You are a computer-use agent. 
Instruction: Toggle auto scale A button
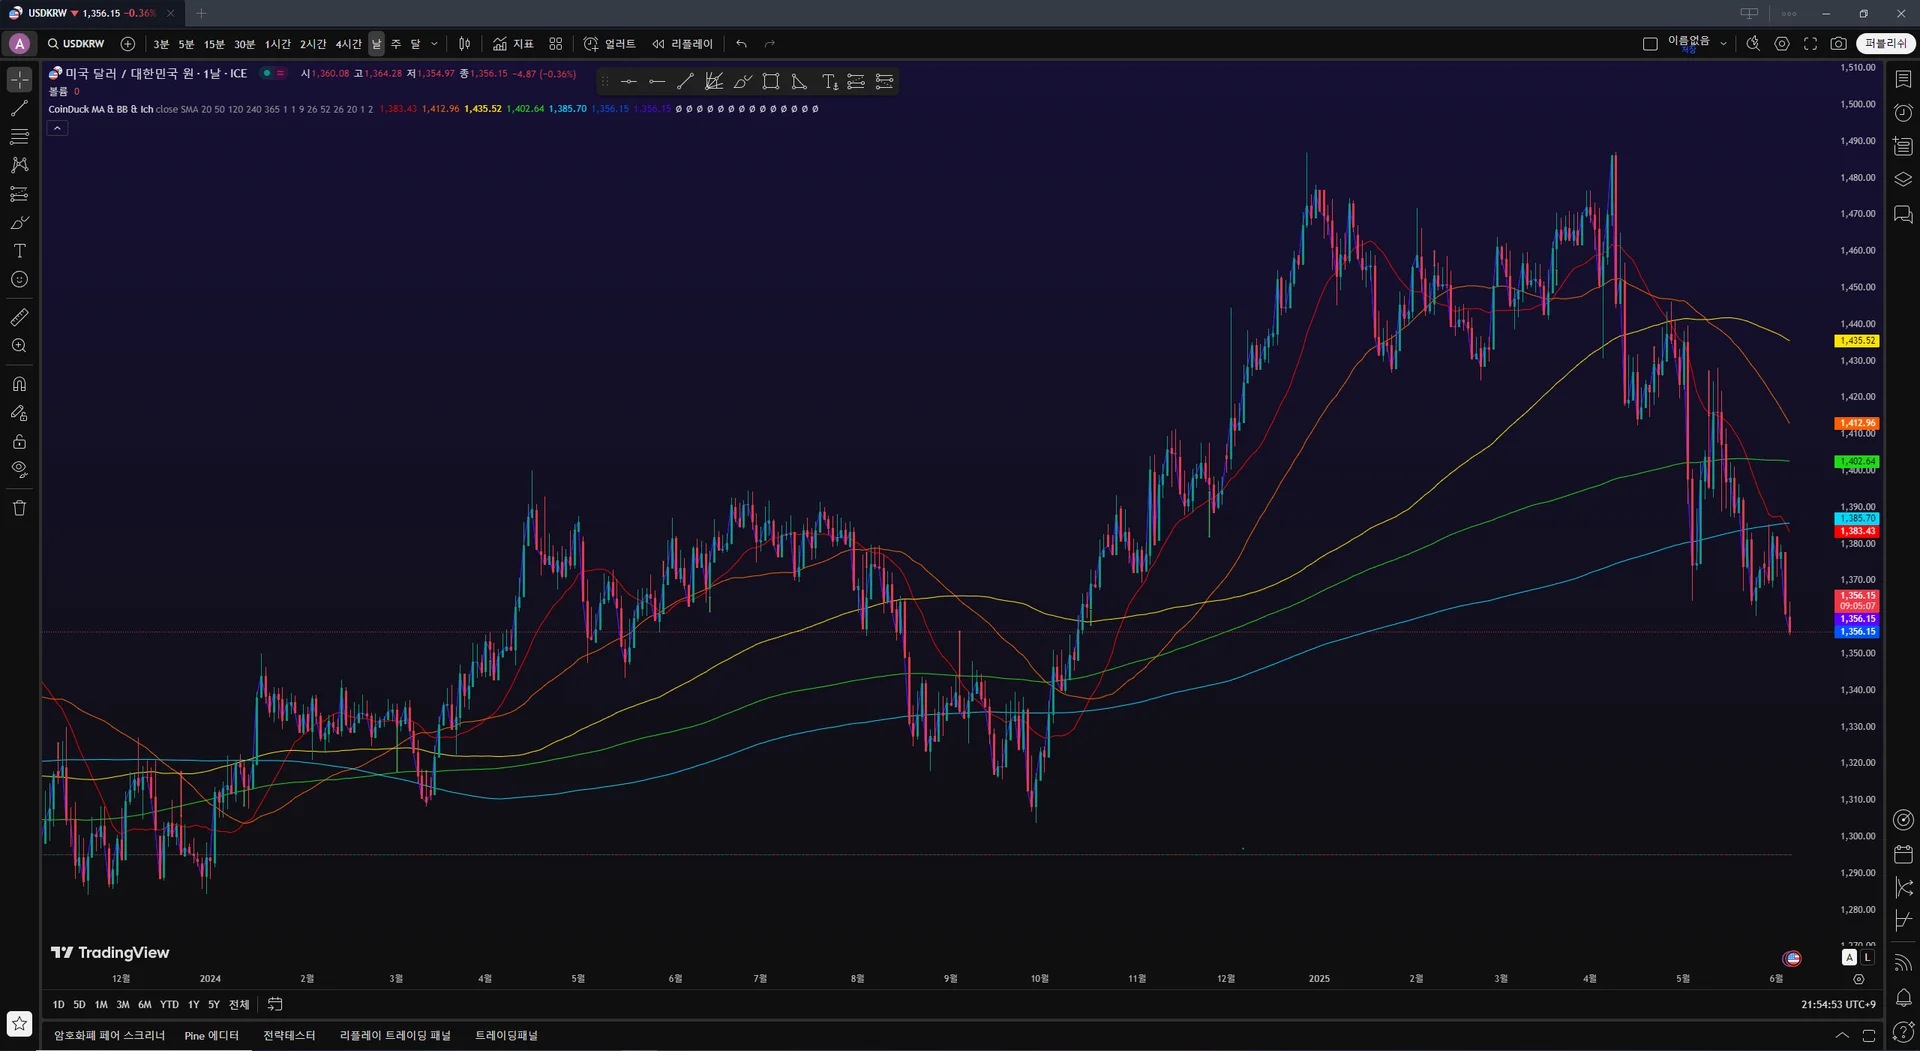1849,958
